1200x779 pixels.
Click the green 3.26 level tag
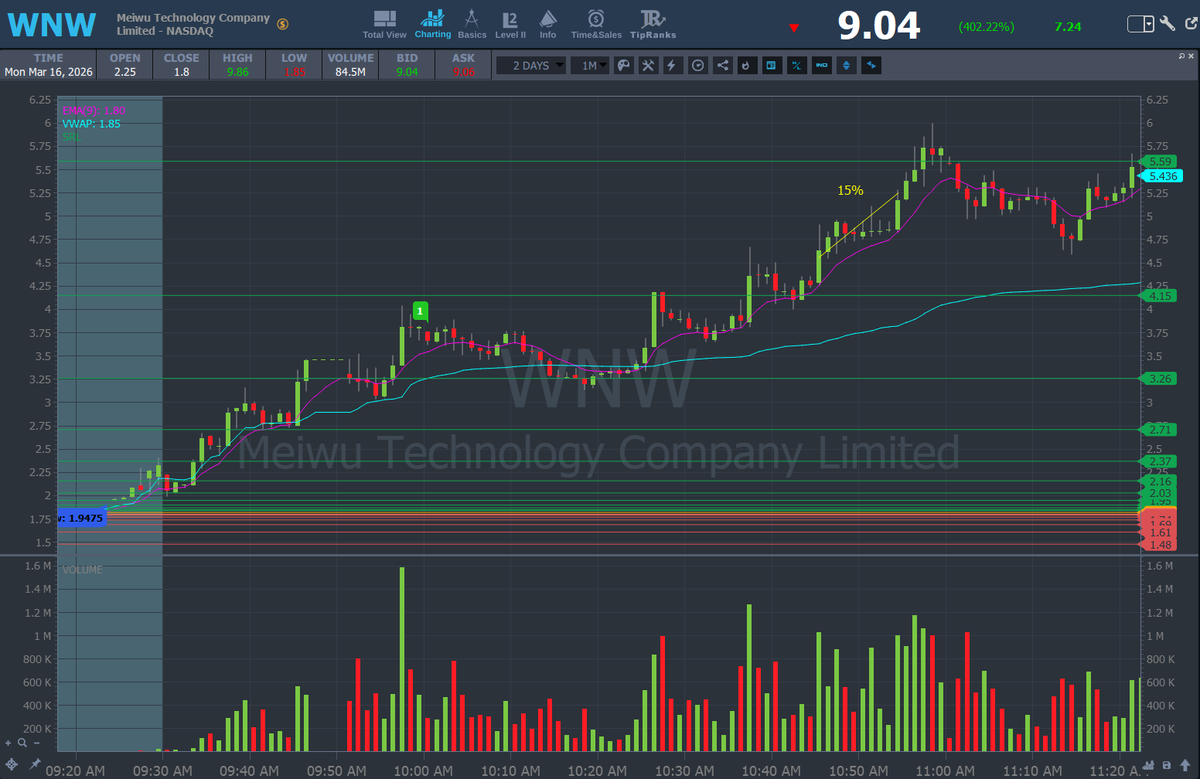1159,378
